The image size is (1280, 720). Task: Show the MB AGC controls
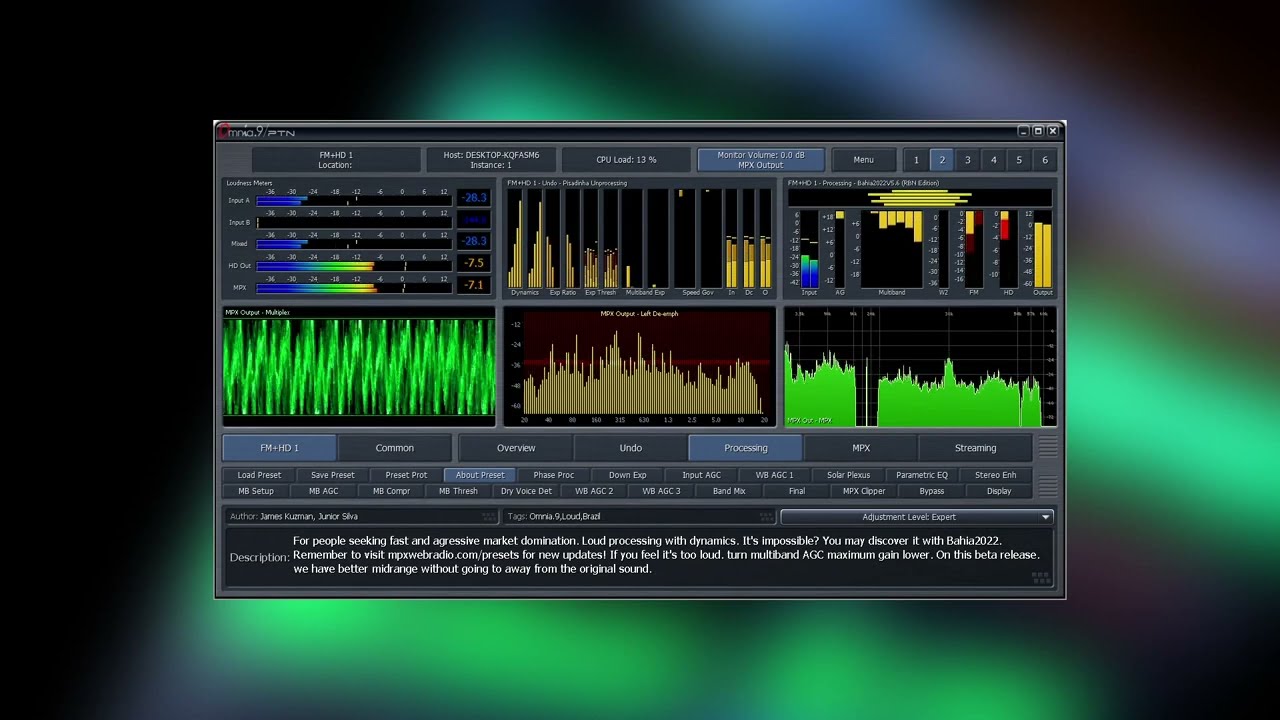323,491
